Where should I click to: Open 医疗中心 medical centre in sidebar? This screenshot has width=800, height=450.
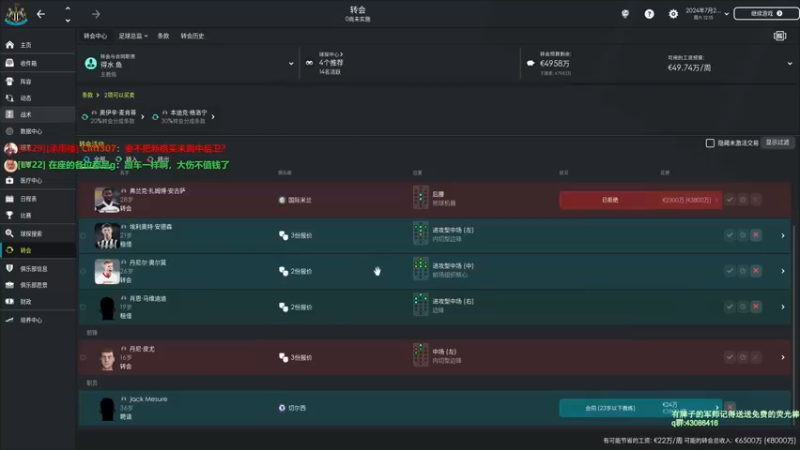click(38, 181)
